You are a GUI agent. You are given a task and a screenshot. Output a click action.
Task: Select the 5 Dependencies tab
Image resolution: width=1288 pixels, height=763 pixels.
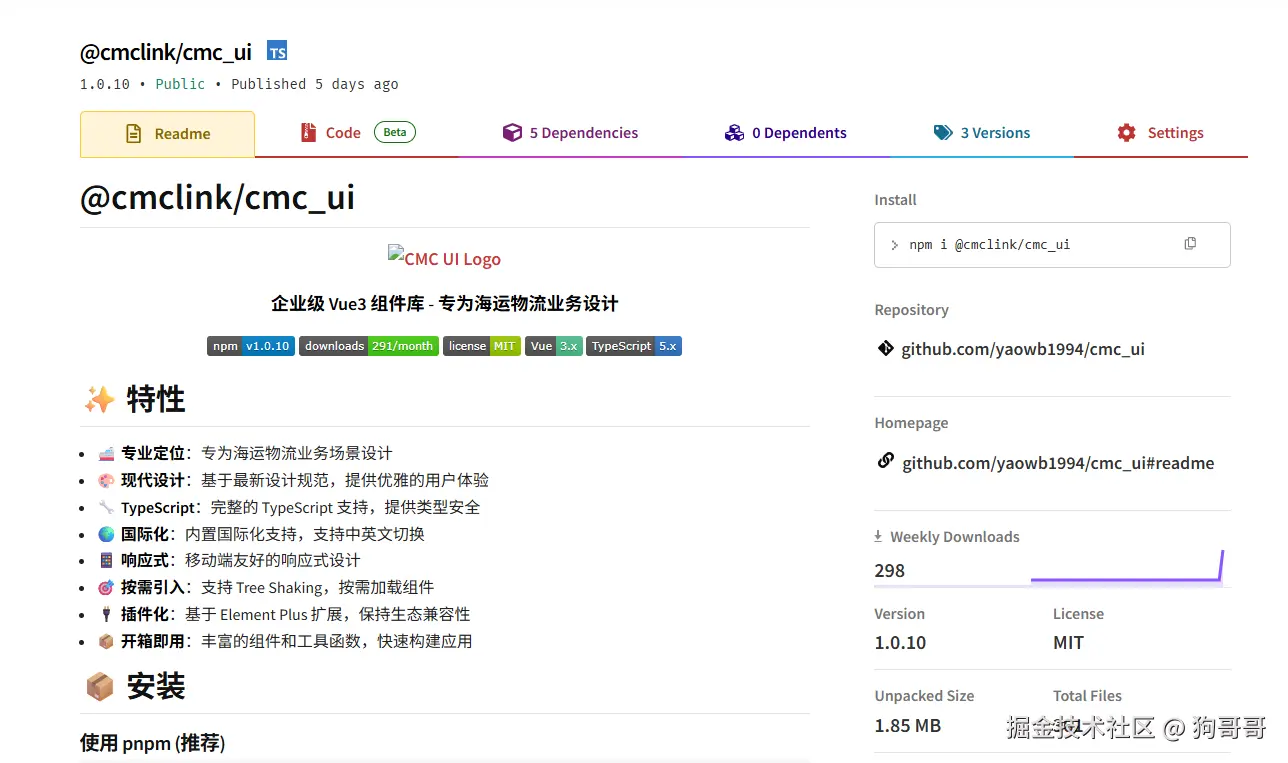pyautogui.click(x=584, y=132)
